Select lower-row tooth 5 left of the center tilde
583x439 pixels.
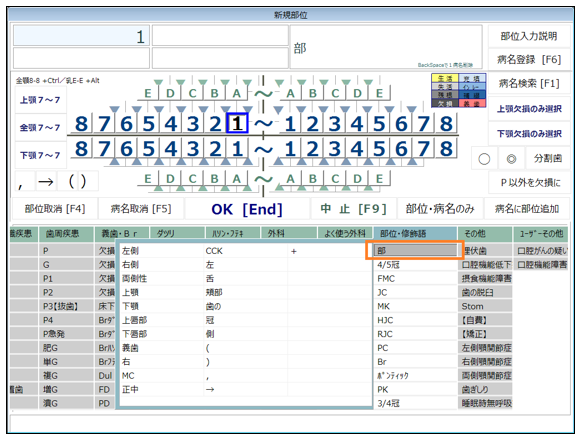click(x=148, y=149)
